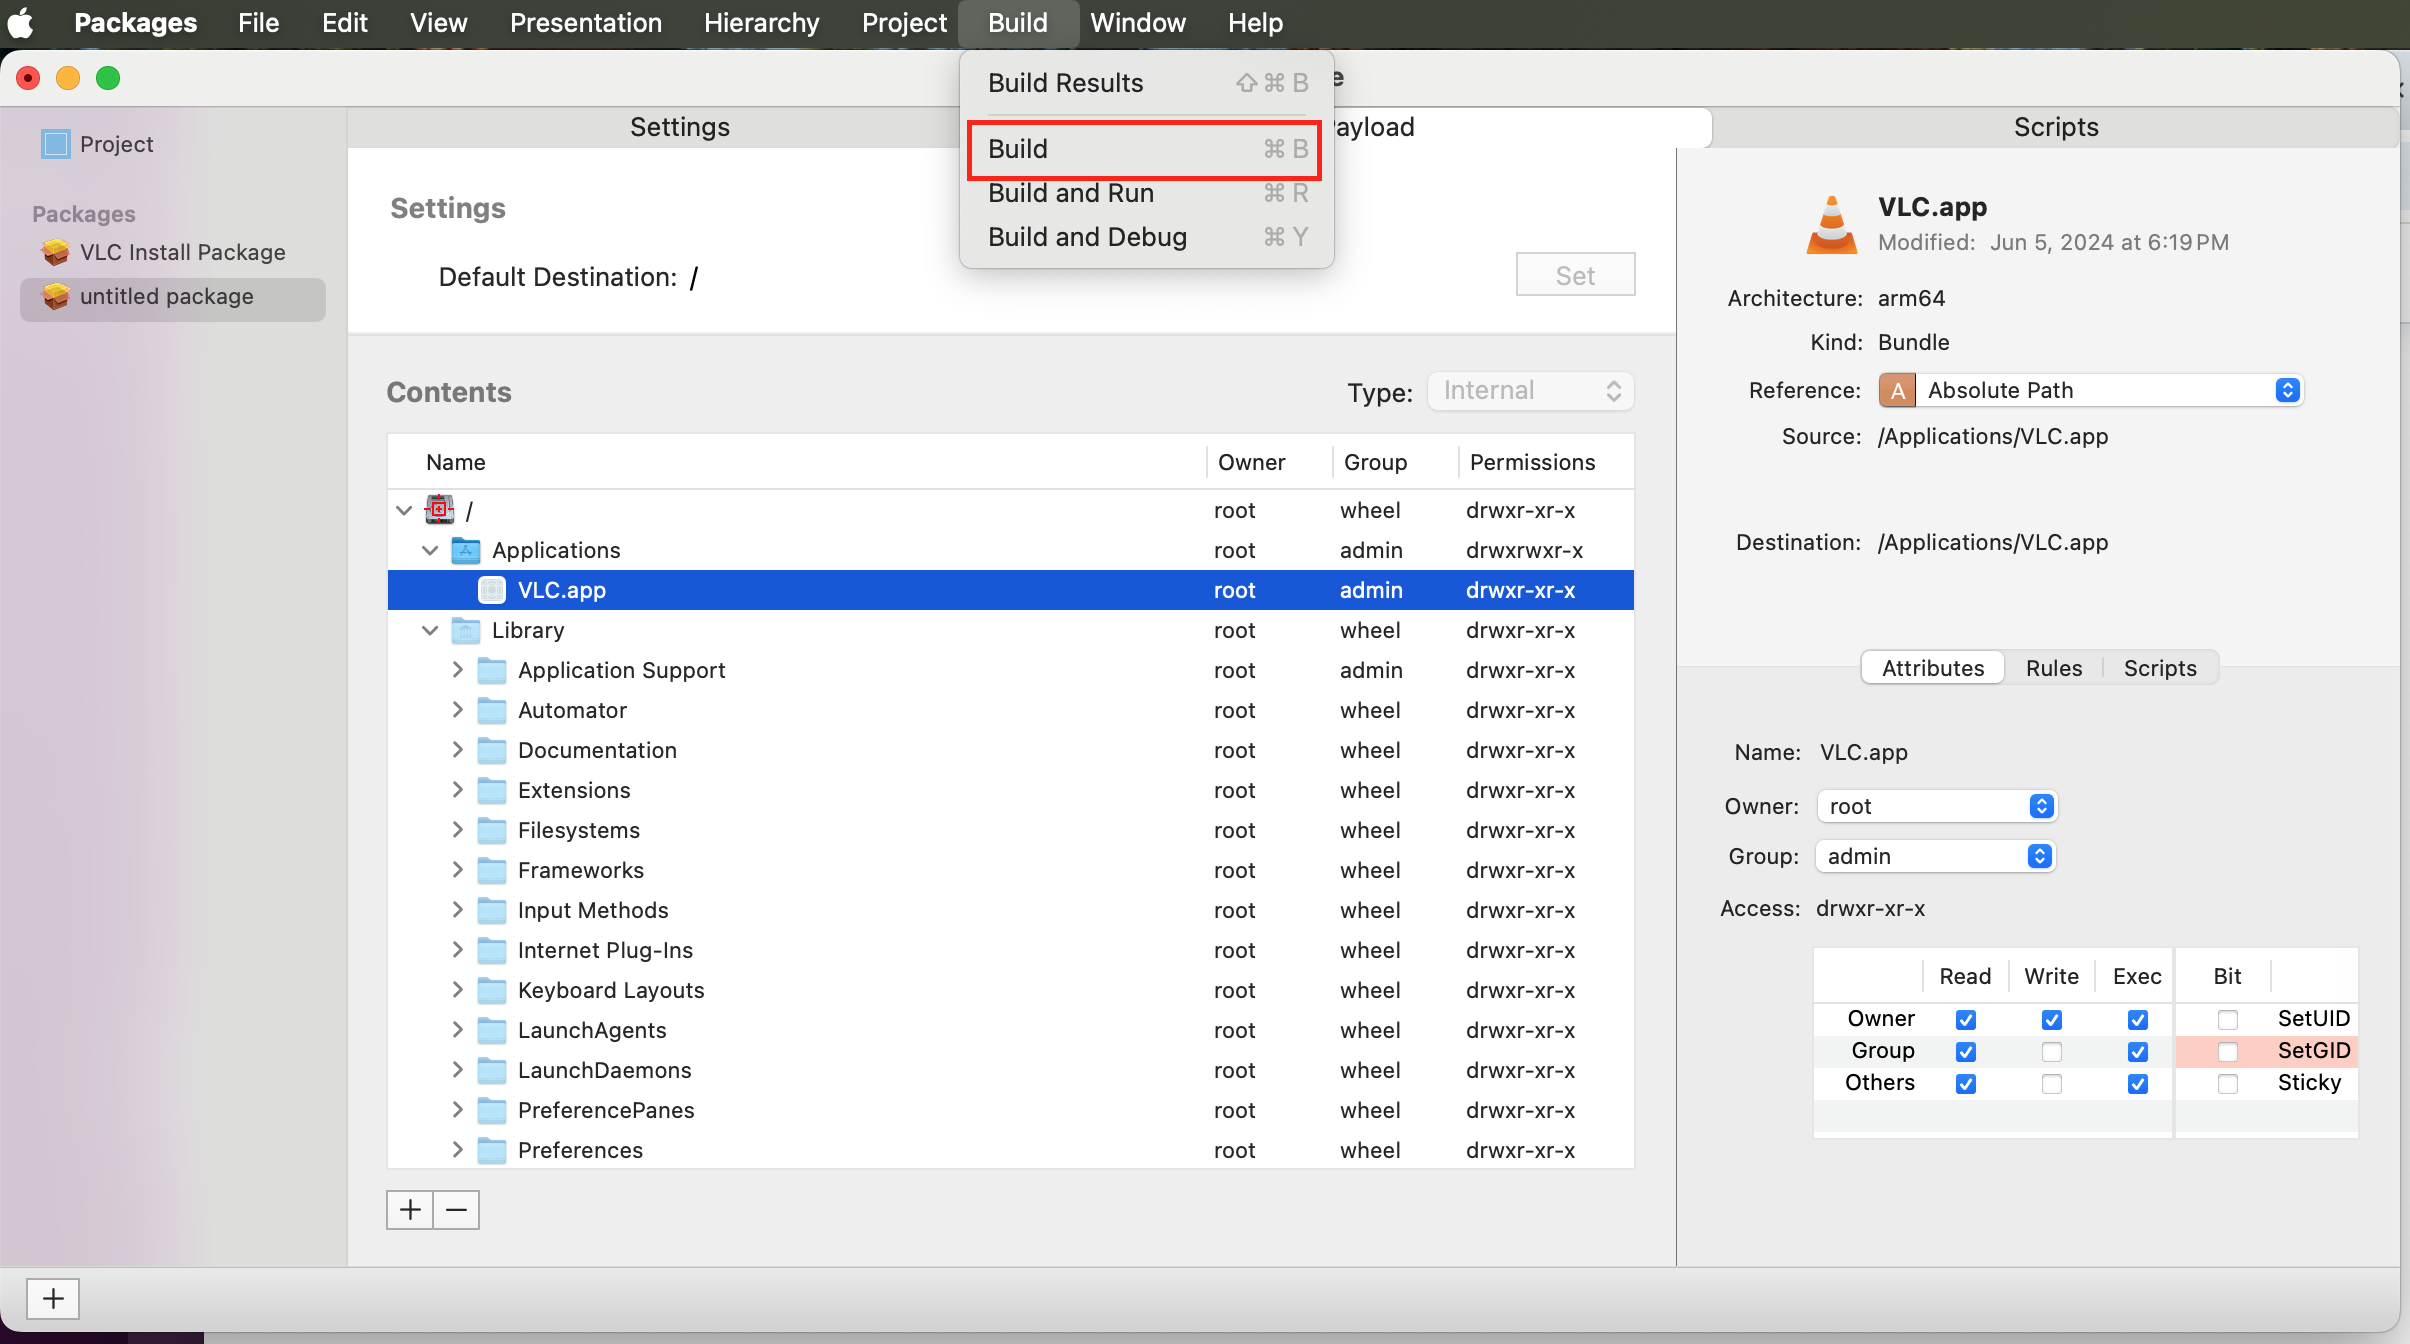This screenshot has height=1344, width=2410.
Task: Toggle Group Read permission checkbox
Action: click(1966, 1051)
